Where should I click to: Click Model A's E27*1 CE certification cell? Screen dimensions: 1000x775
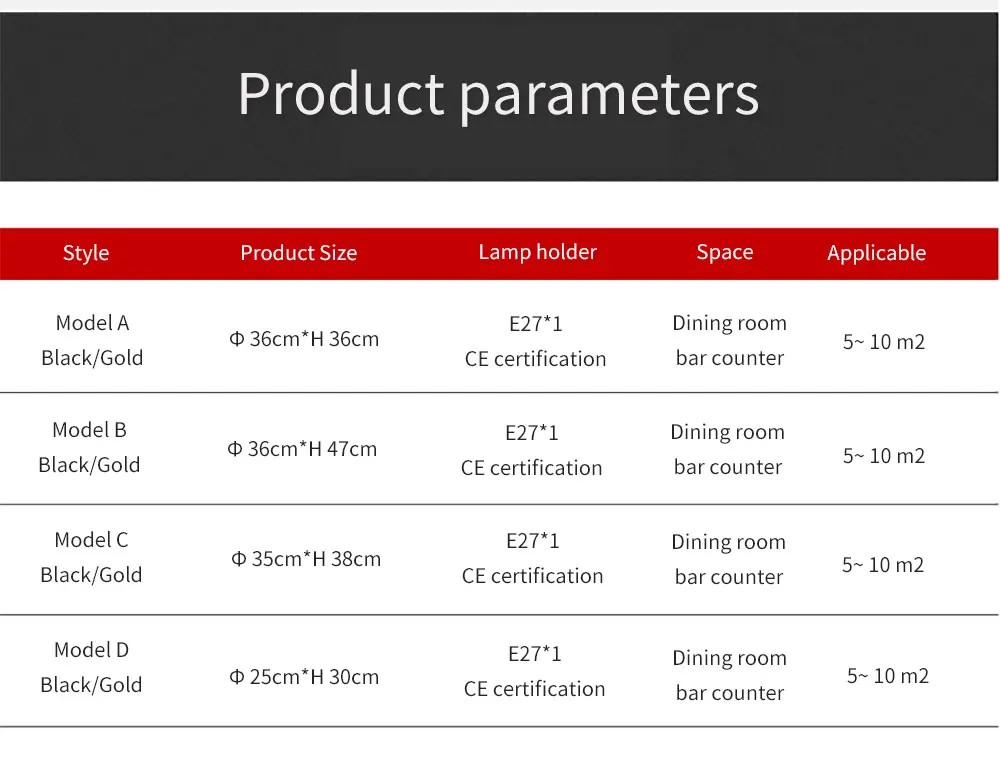pos(536,341)
